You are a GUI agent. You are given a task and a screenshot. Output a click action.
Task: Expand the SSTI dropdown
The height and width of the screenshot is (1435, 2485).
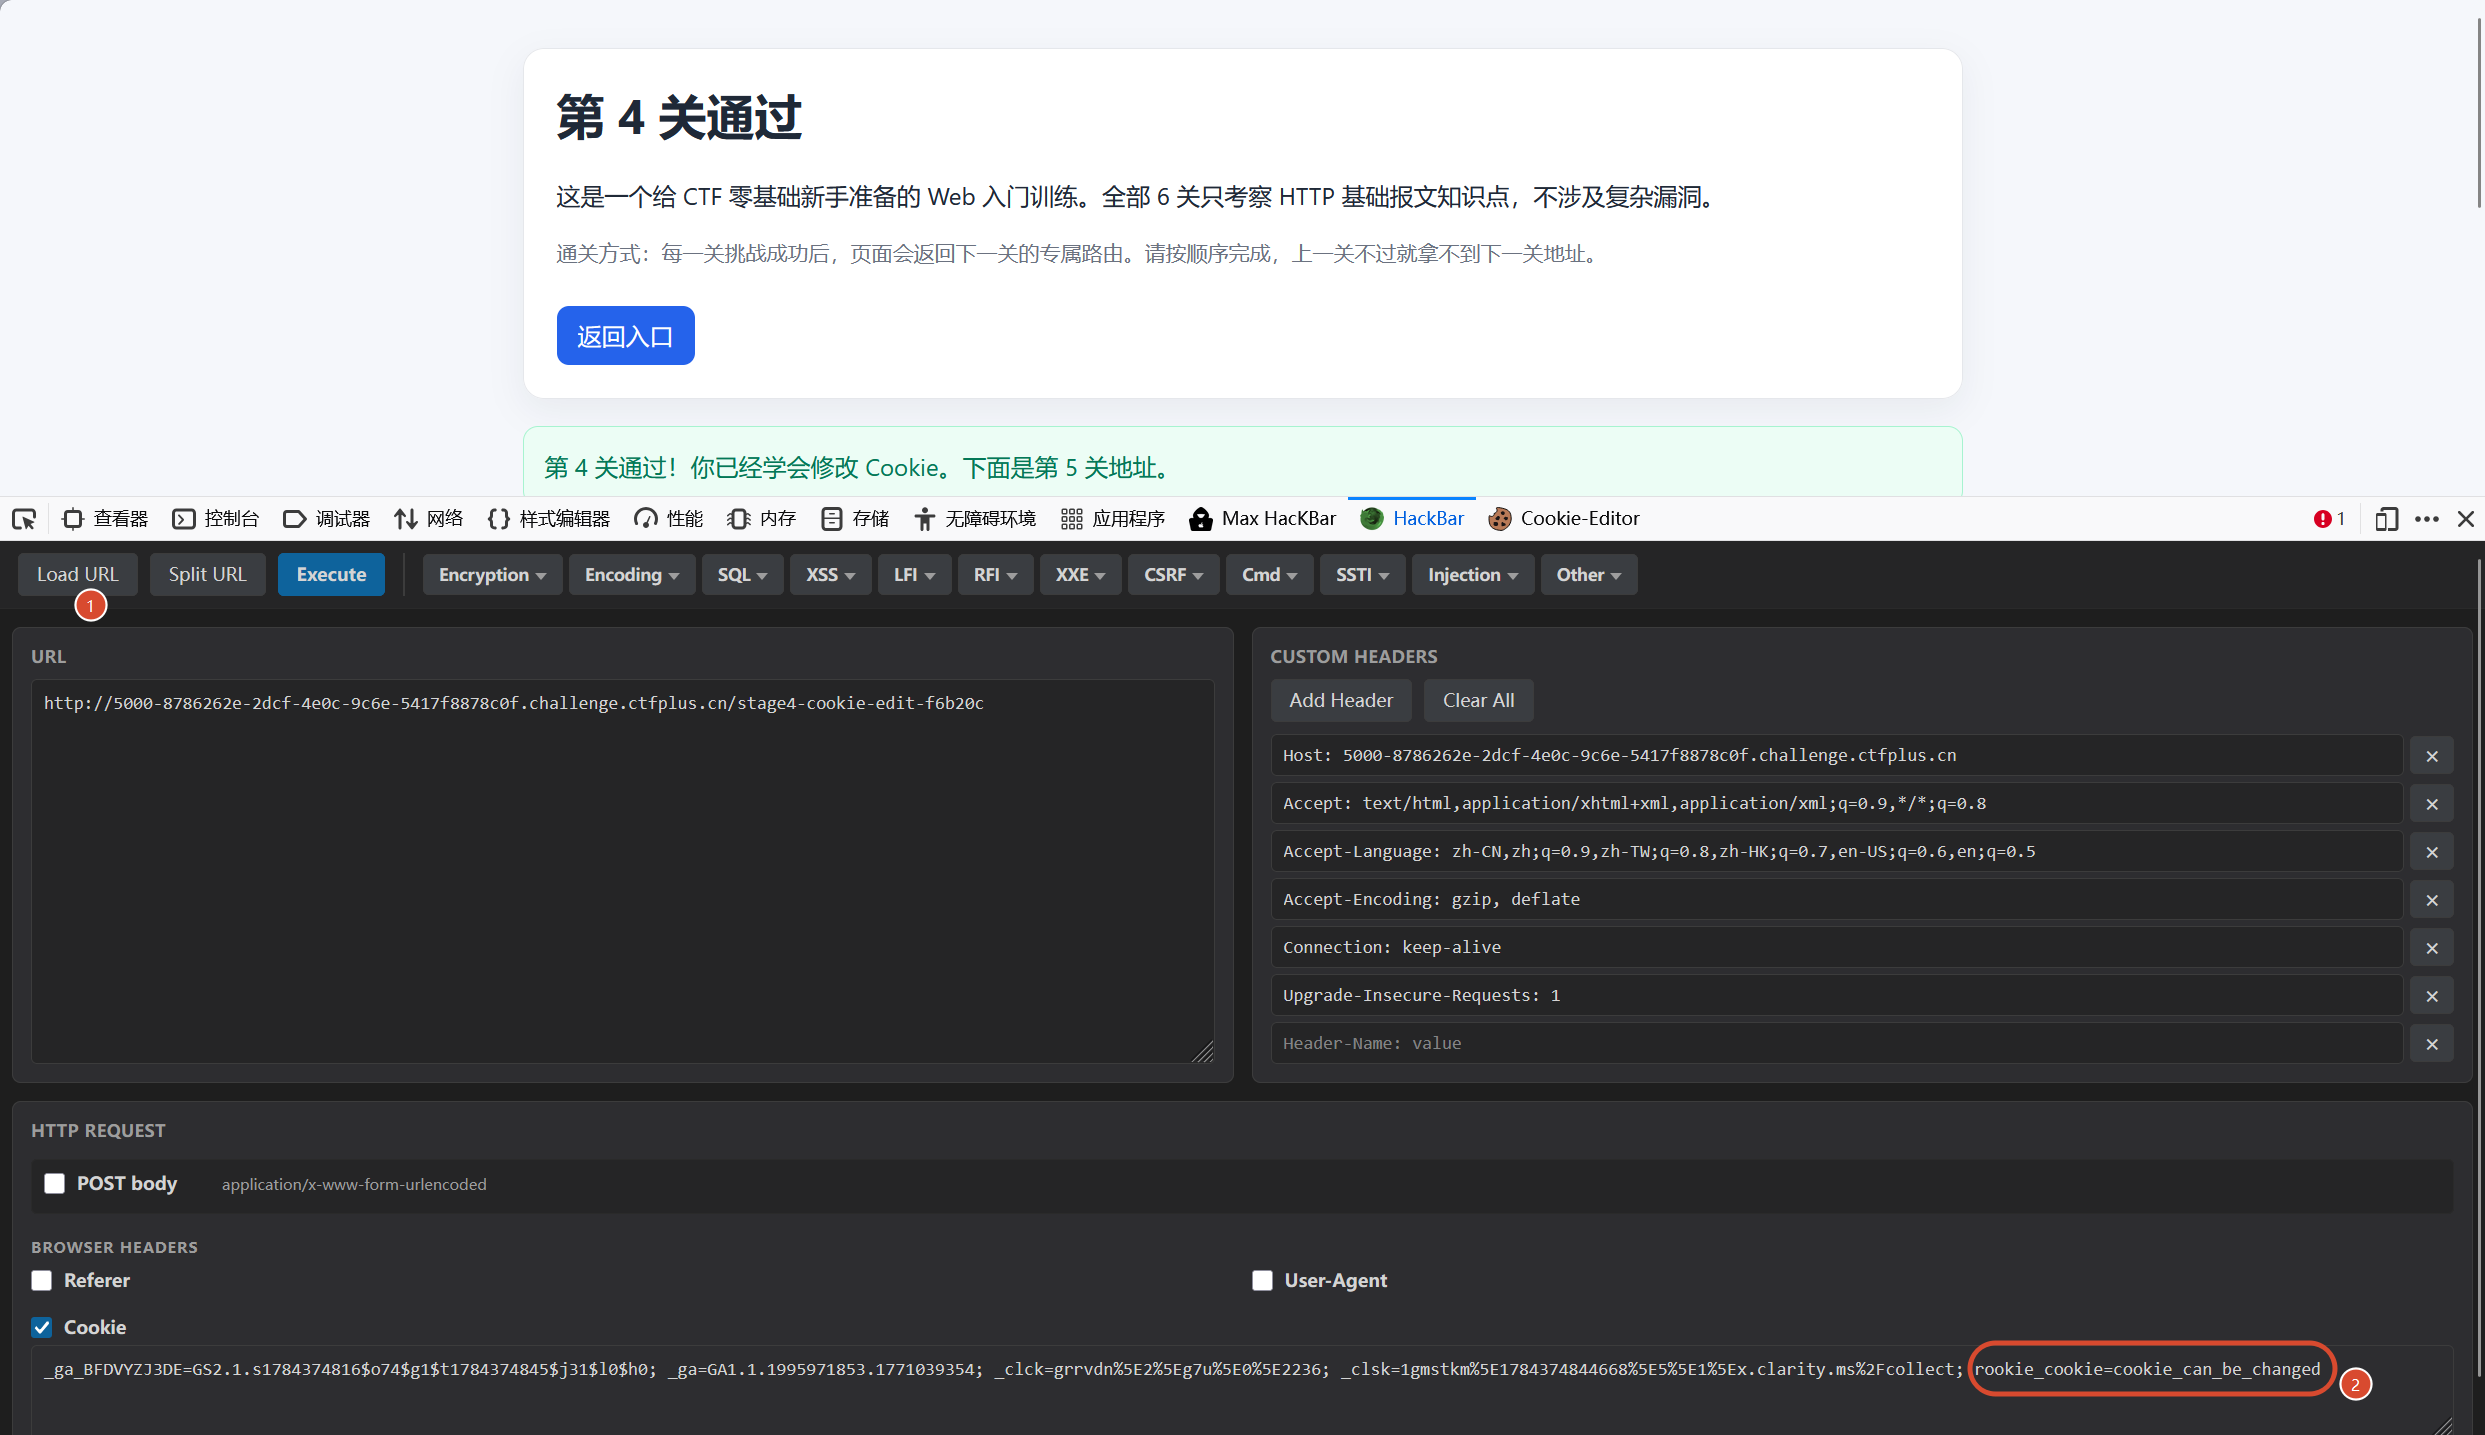click(1362, 575)
